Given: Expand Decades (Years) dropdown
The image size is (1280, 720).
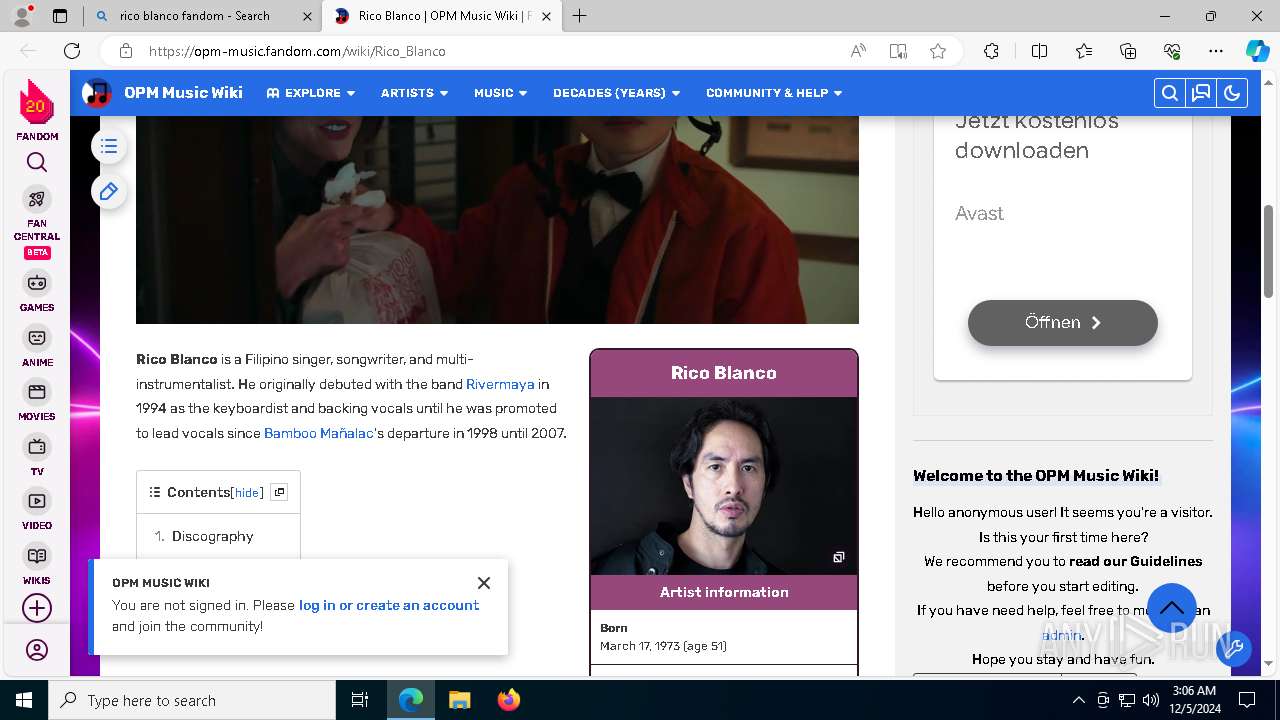Looking at the screenshot, I should 616,93.
